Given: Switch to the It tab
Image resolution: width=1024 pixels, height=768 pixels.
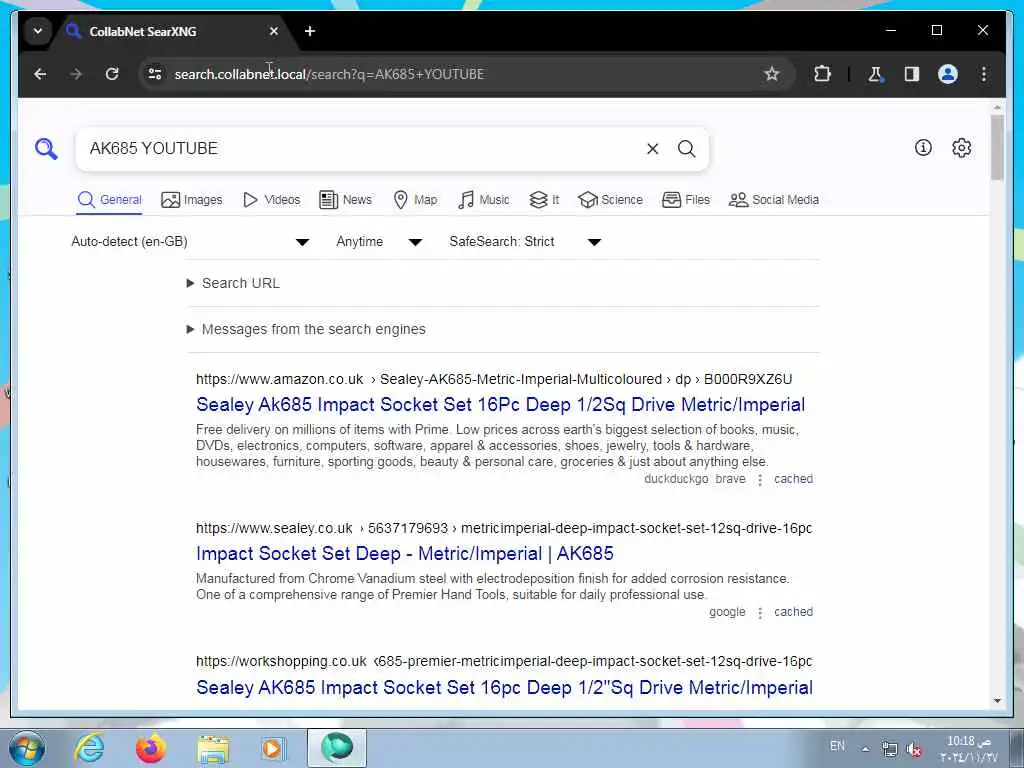Looking at the screenshot, I should (x=544, y=200).
